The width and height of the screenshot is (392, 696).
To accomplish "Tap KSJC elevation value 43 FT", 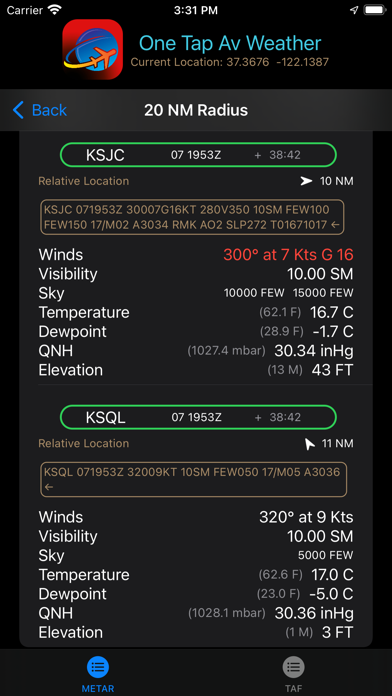I will click(333, 370).
